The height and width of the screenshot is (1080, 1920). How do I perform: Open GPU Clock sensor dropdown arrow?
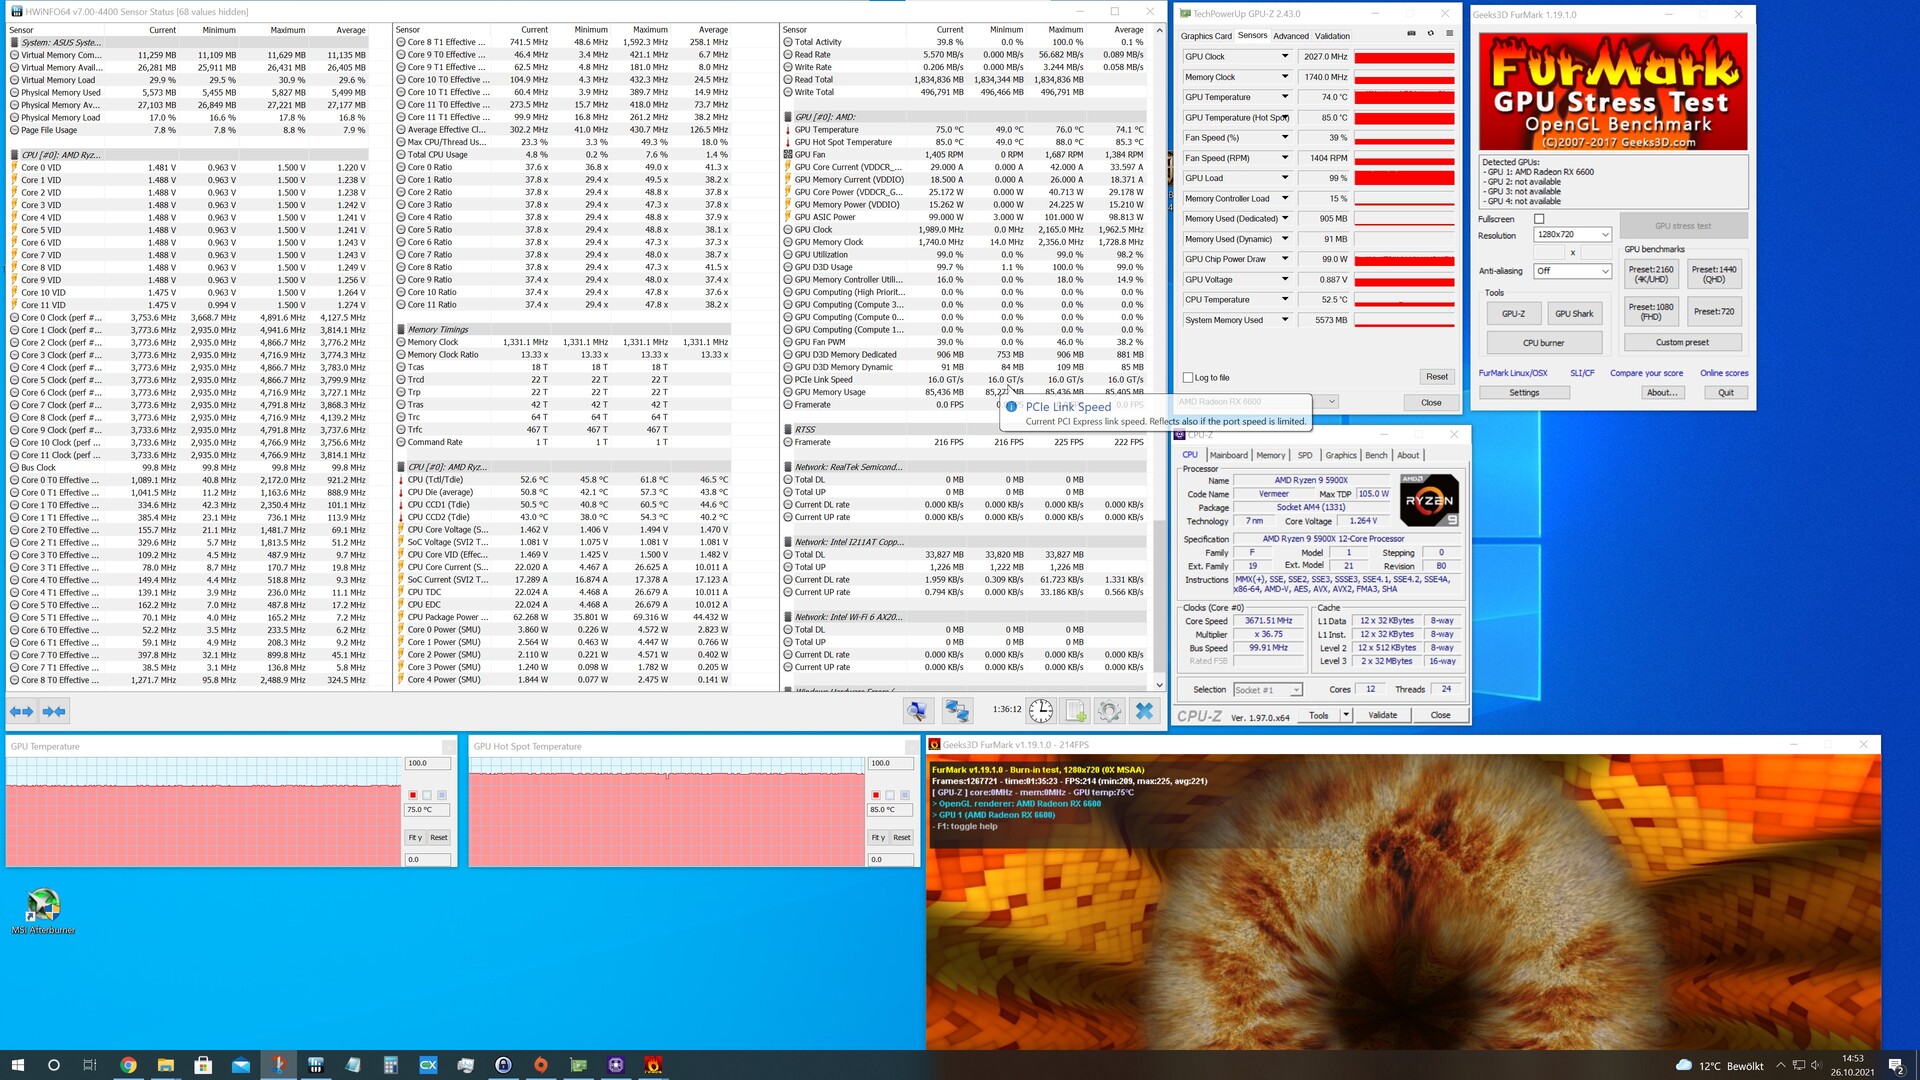[1285, 57]
